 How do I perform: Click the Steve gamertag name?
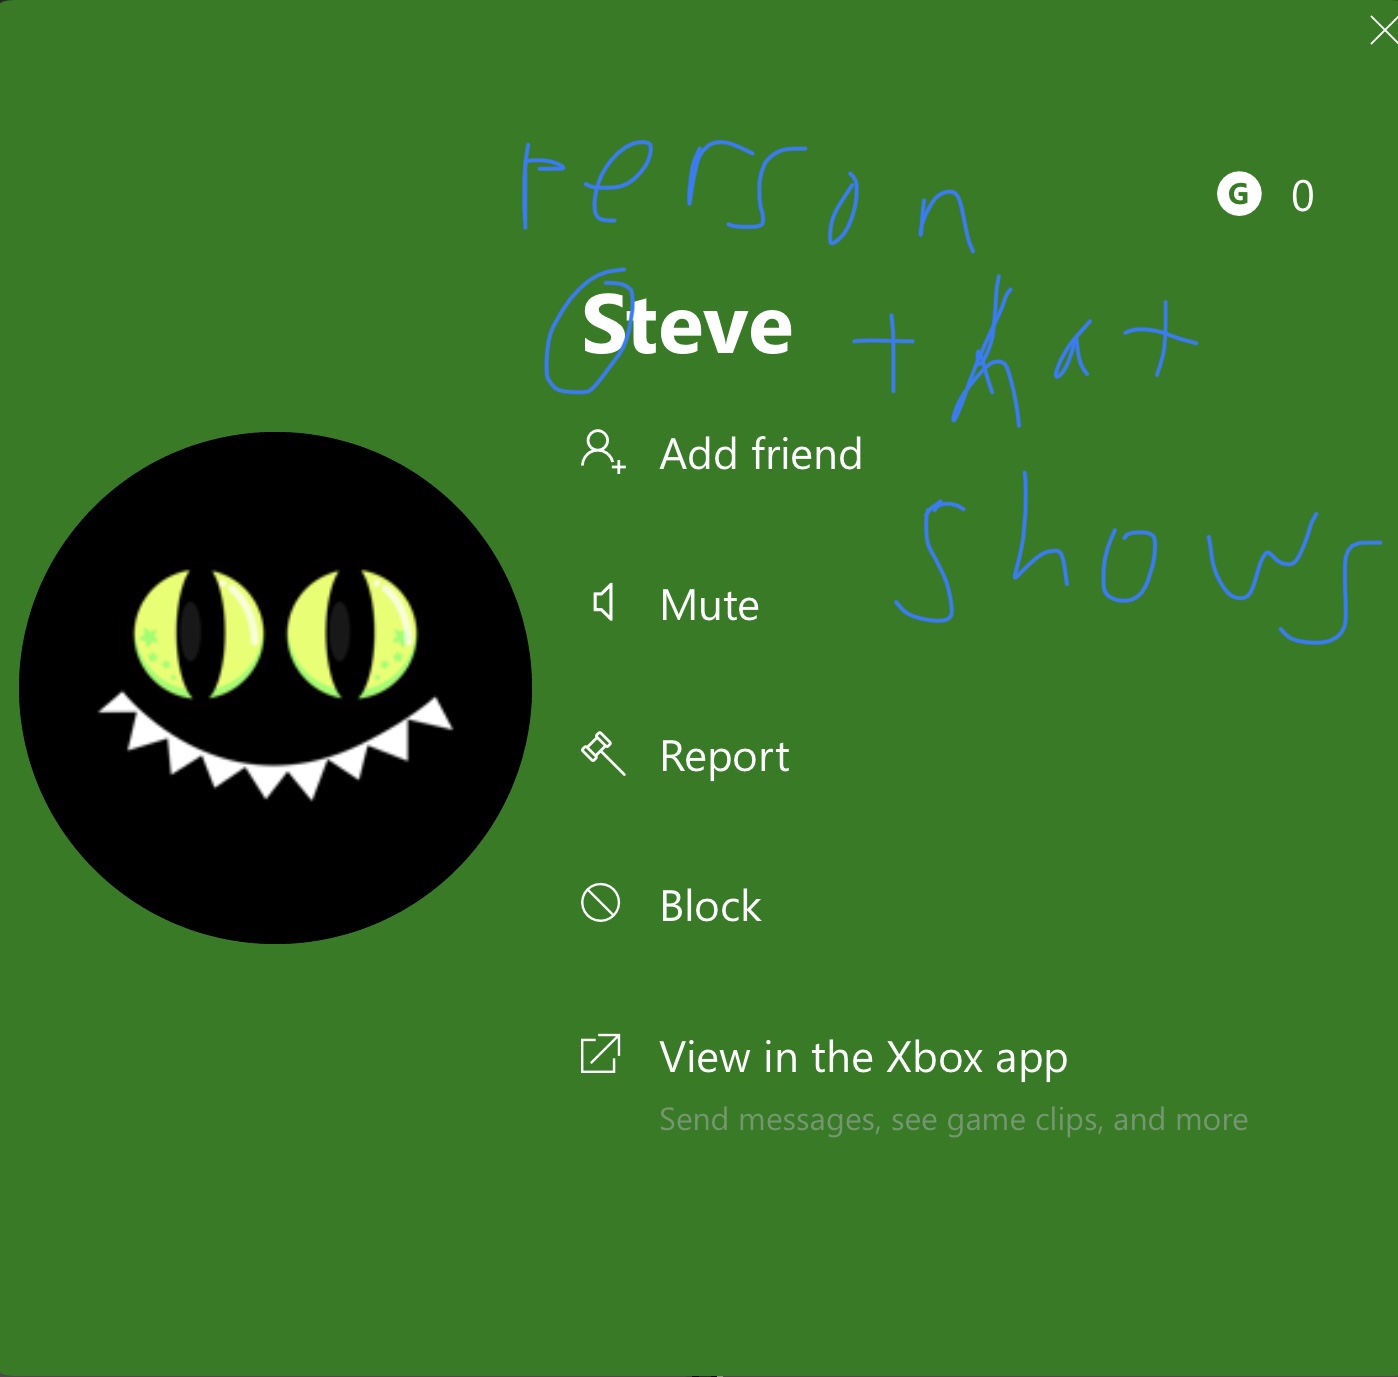point(688,325)
